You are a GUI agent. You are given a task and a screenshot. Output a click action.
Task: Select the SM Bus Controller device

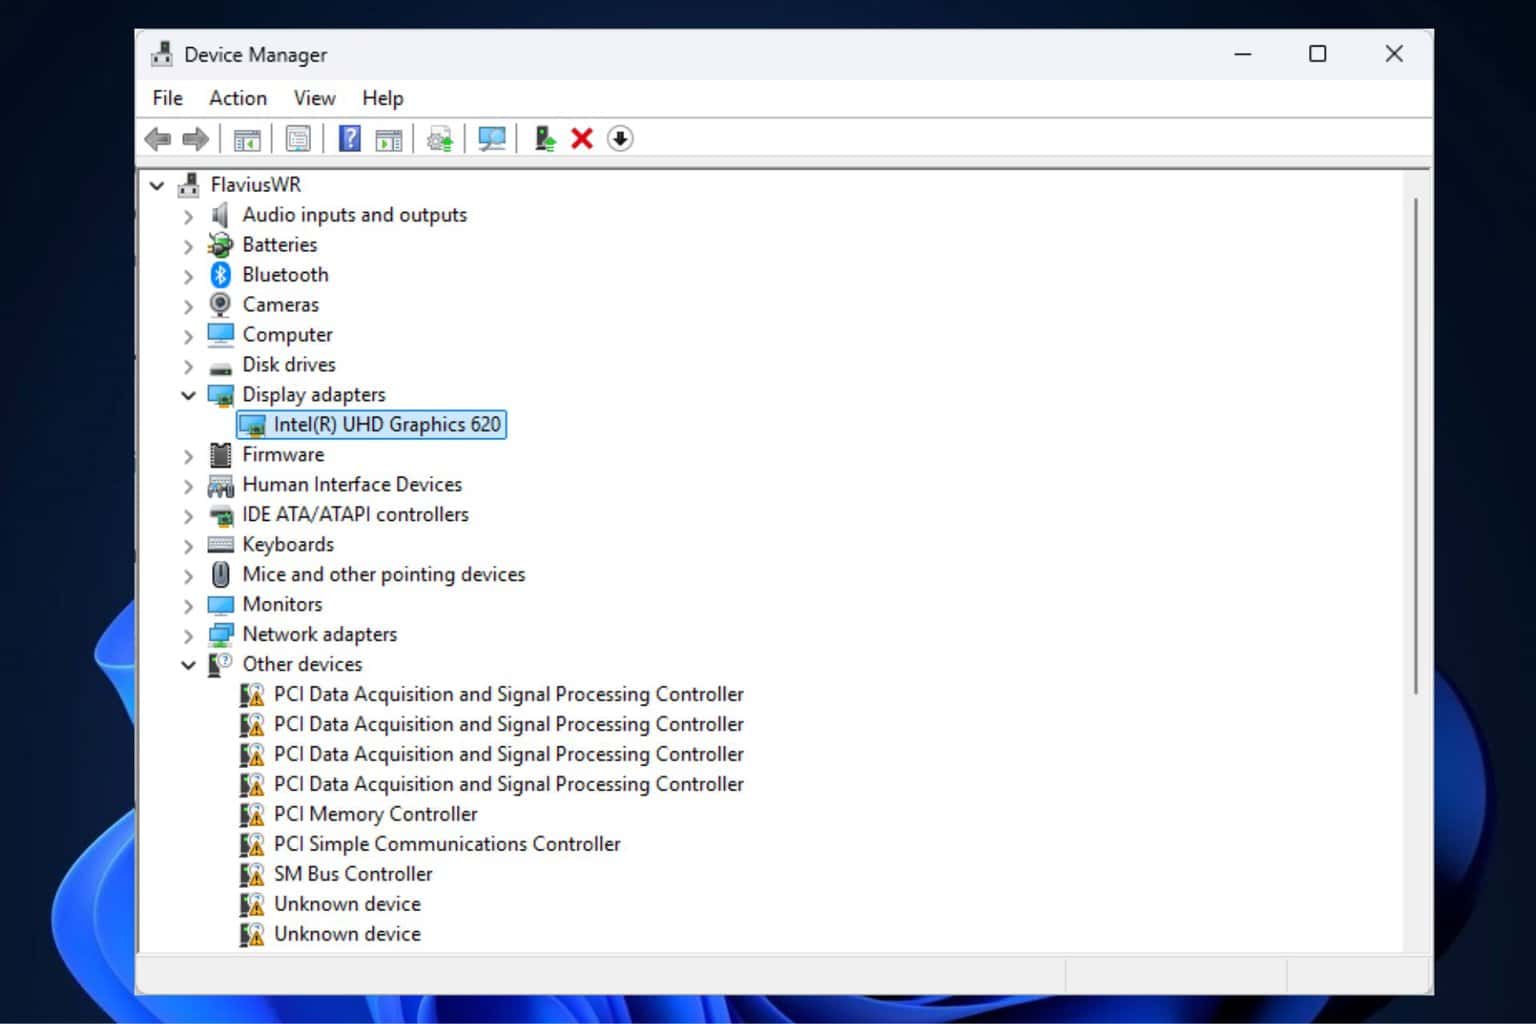click(353, 874)
